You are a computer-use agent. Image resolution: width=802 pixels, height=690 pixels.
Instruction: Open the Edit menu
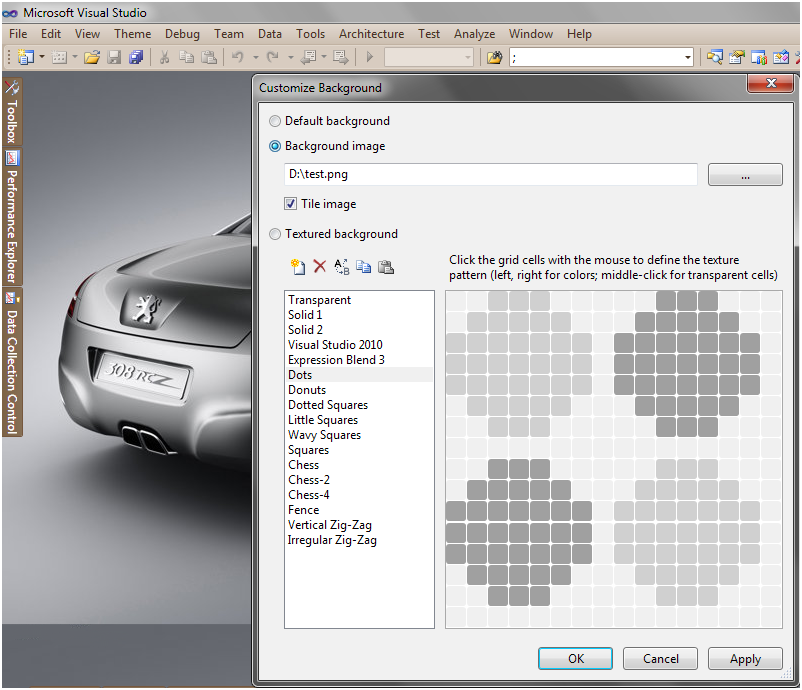[x=51, y=34]
